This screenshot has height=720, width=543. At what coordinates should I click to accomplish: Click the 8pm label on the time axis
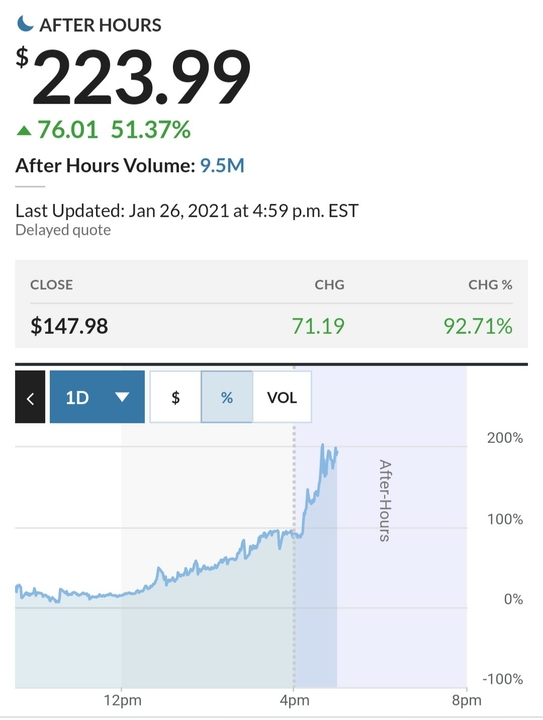click(x=466, y=701)
